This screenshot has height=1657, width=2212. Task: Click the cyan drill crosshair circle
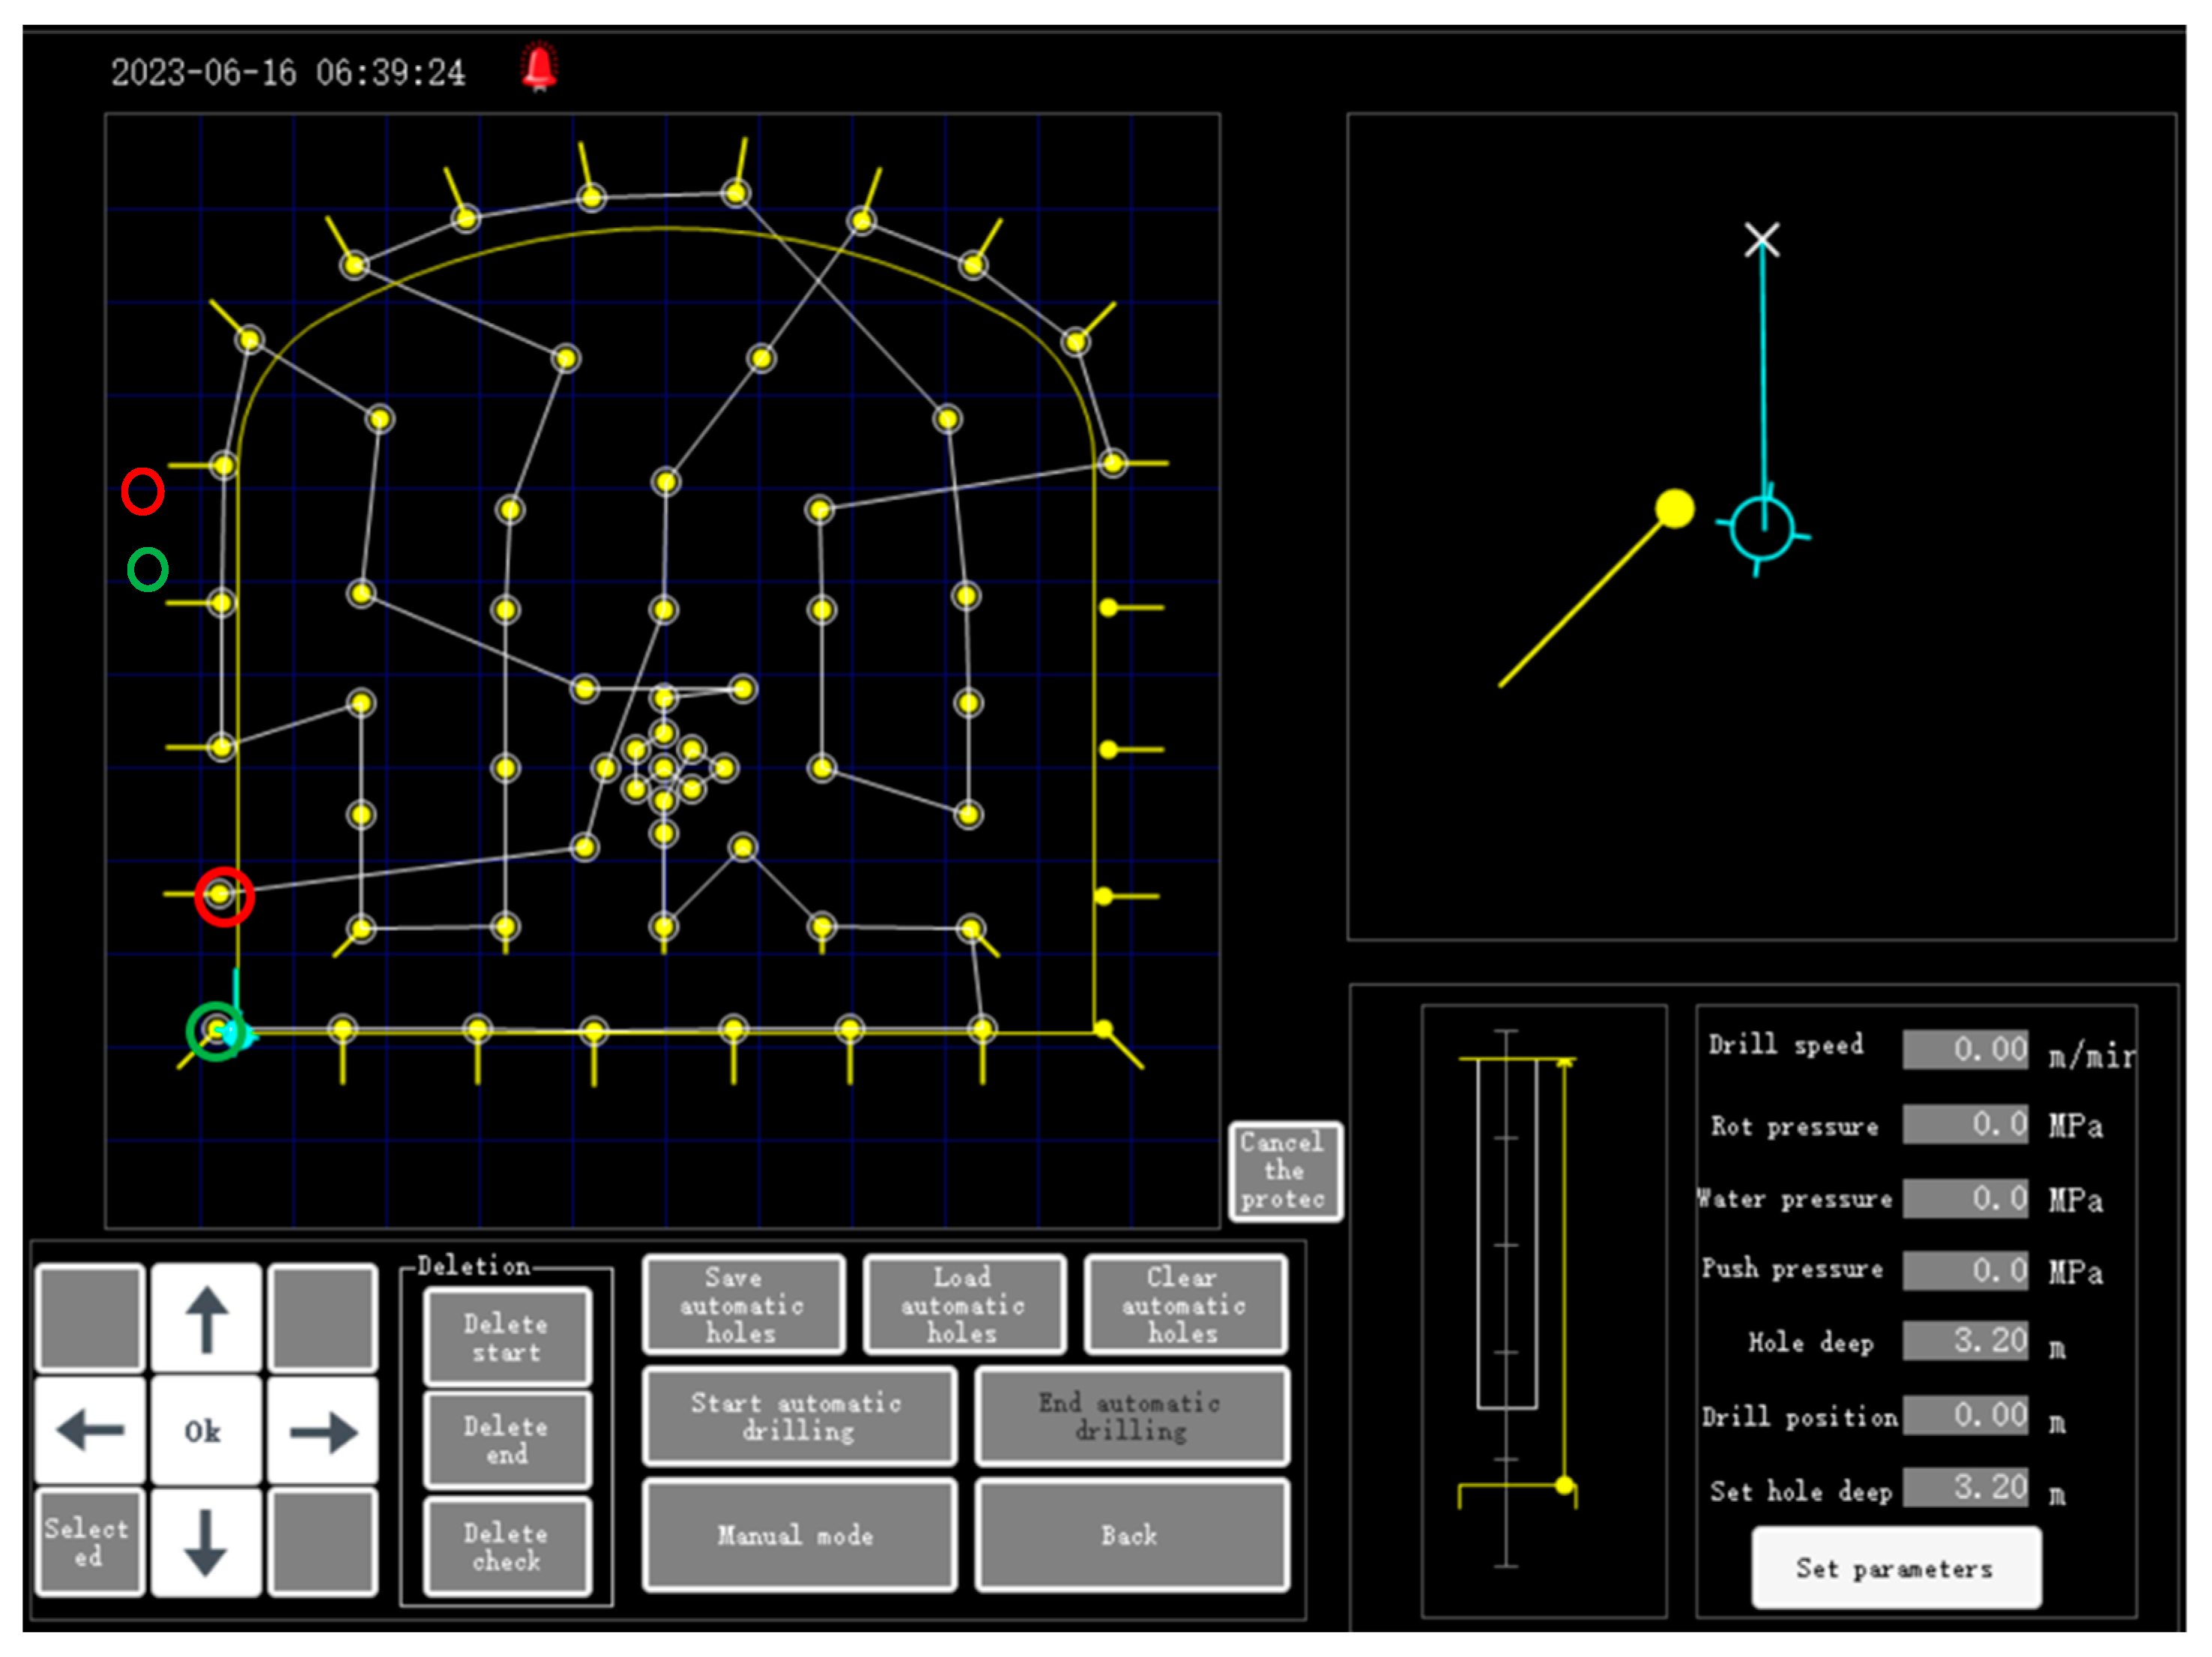click(1762, 530)
